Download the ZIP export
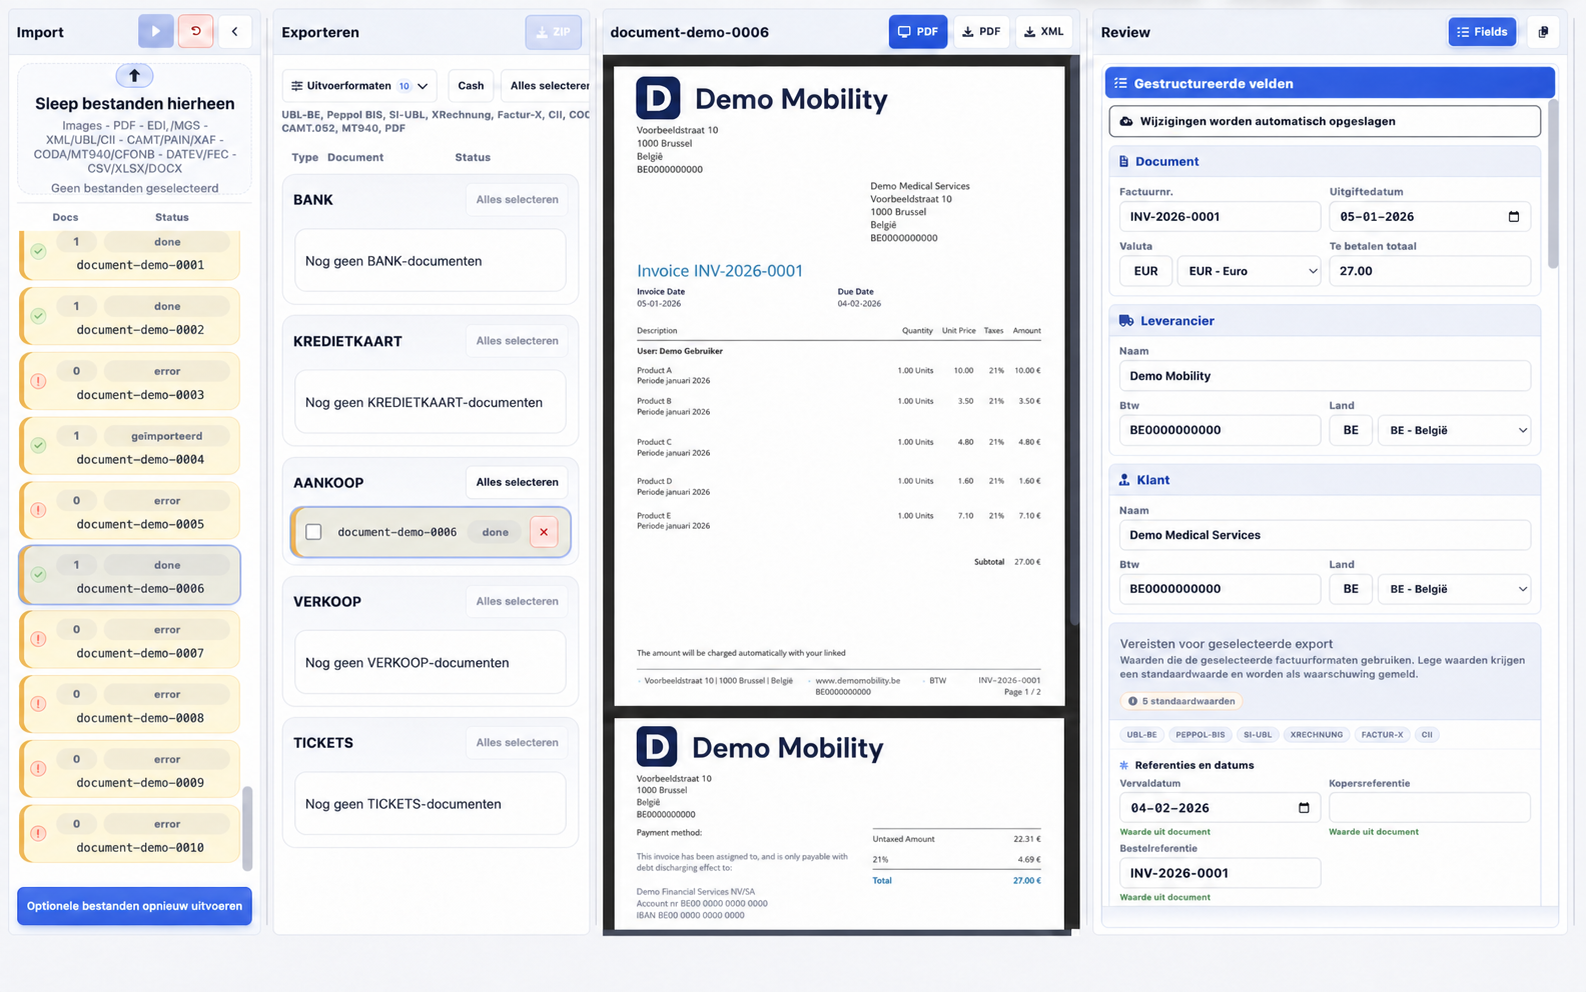 click(553, 32)
